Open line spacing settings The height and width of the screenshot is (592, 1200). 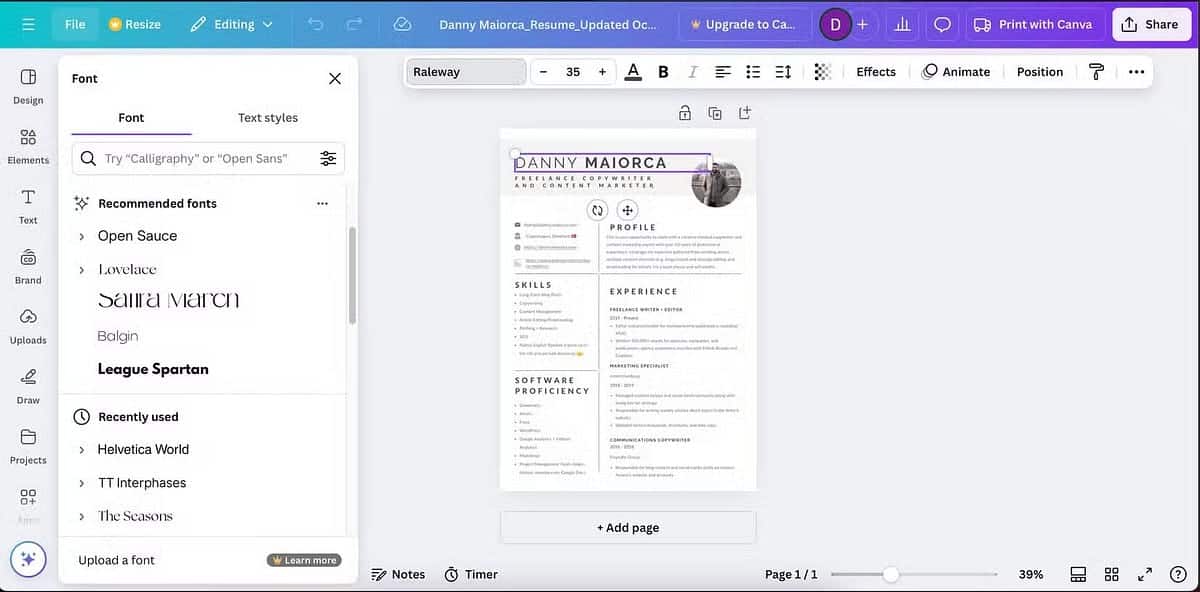pyautogui.click(x=783, y=72)
